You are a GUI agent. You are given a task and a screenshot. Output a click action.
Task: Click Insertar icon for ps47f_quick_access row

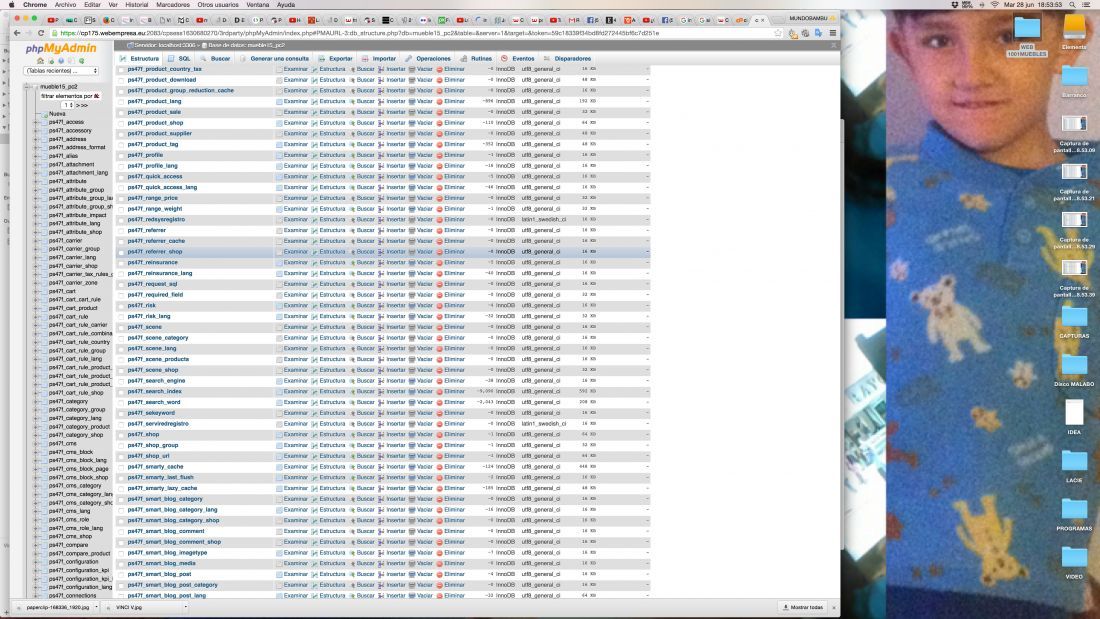(x=381, y=177)
